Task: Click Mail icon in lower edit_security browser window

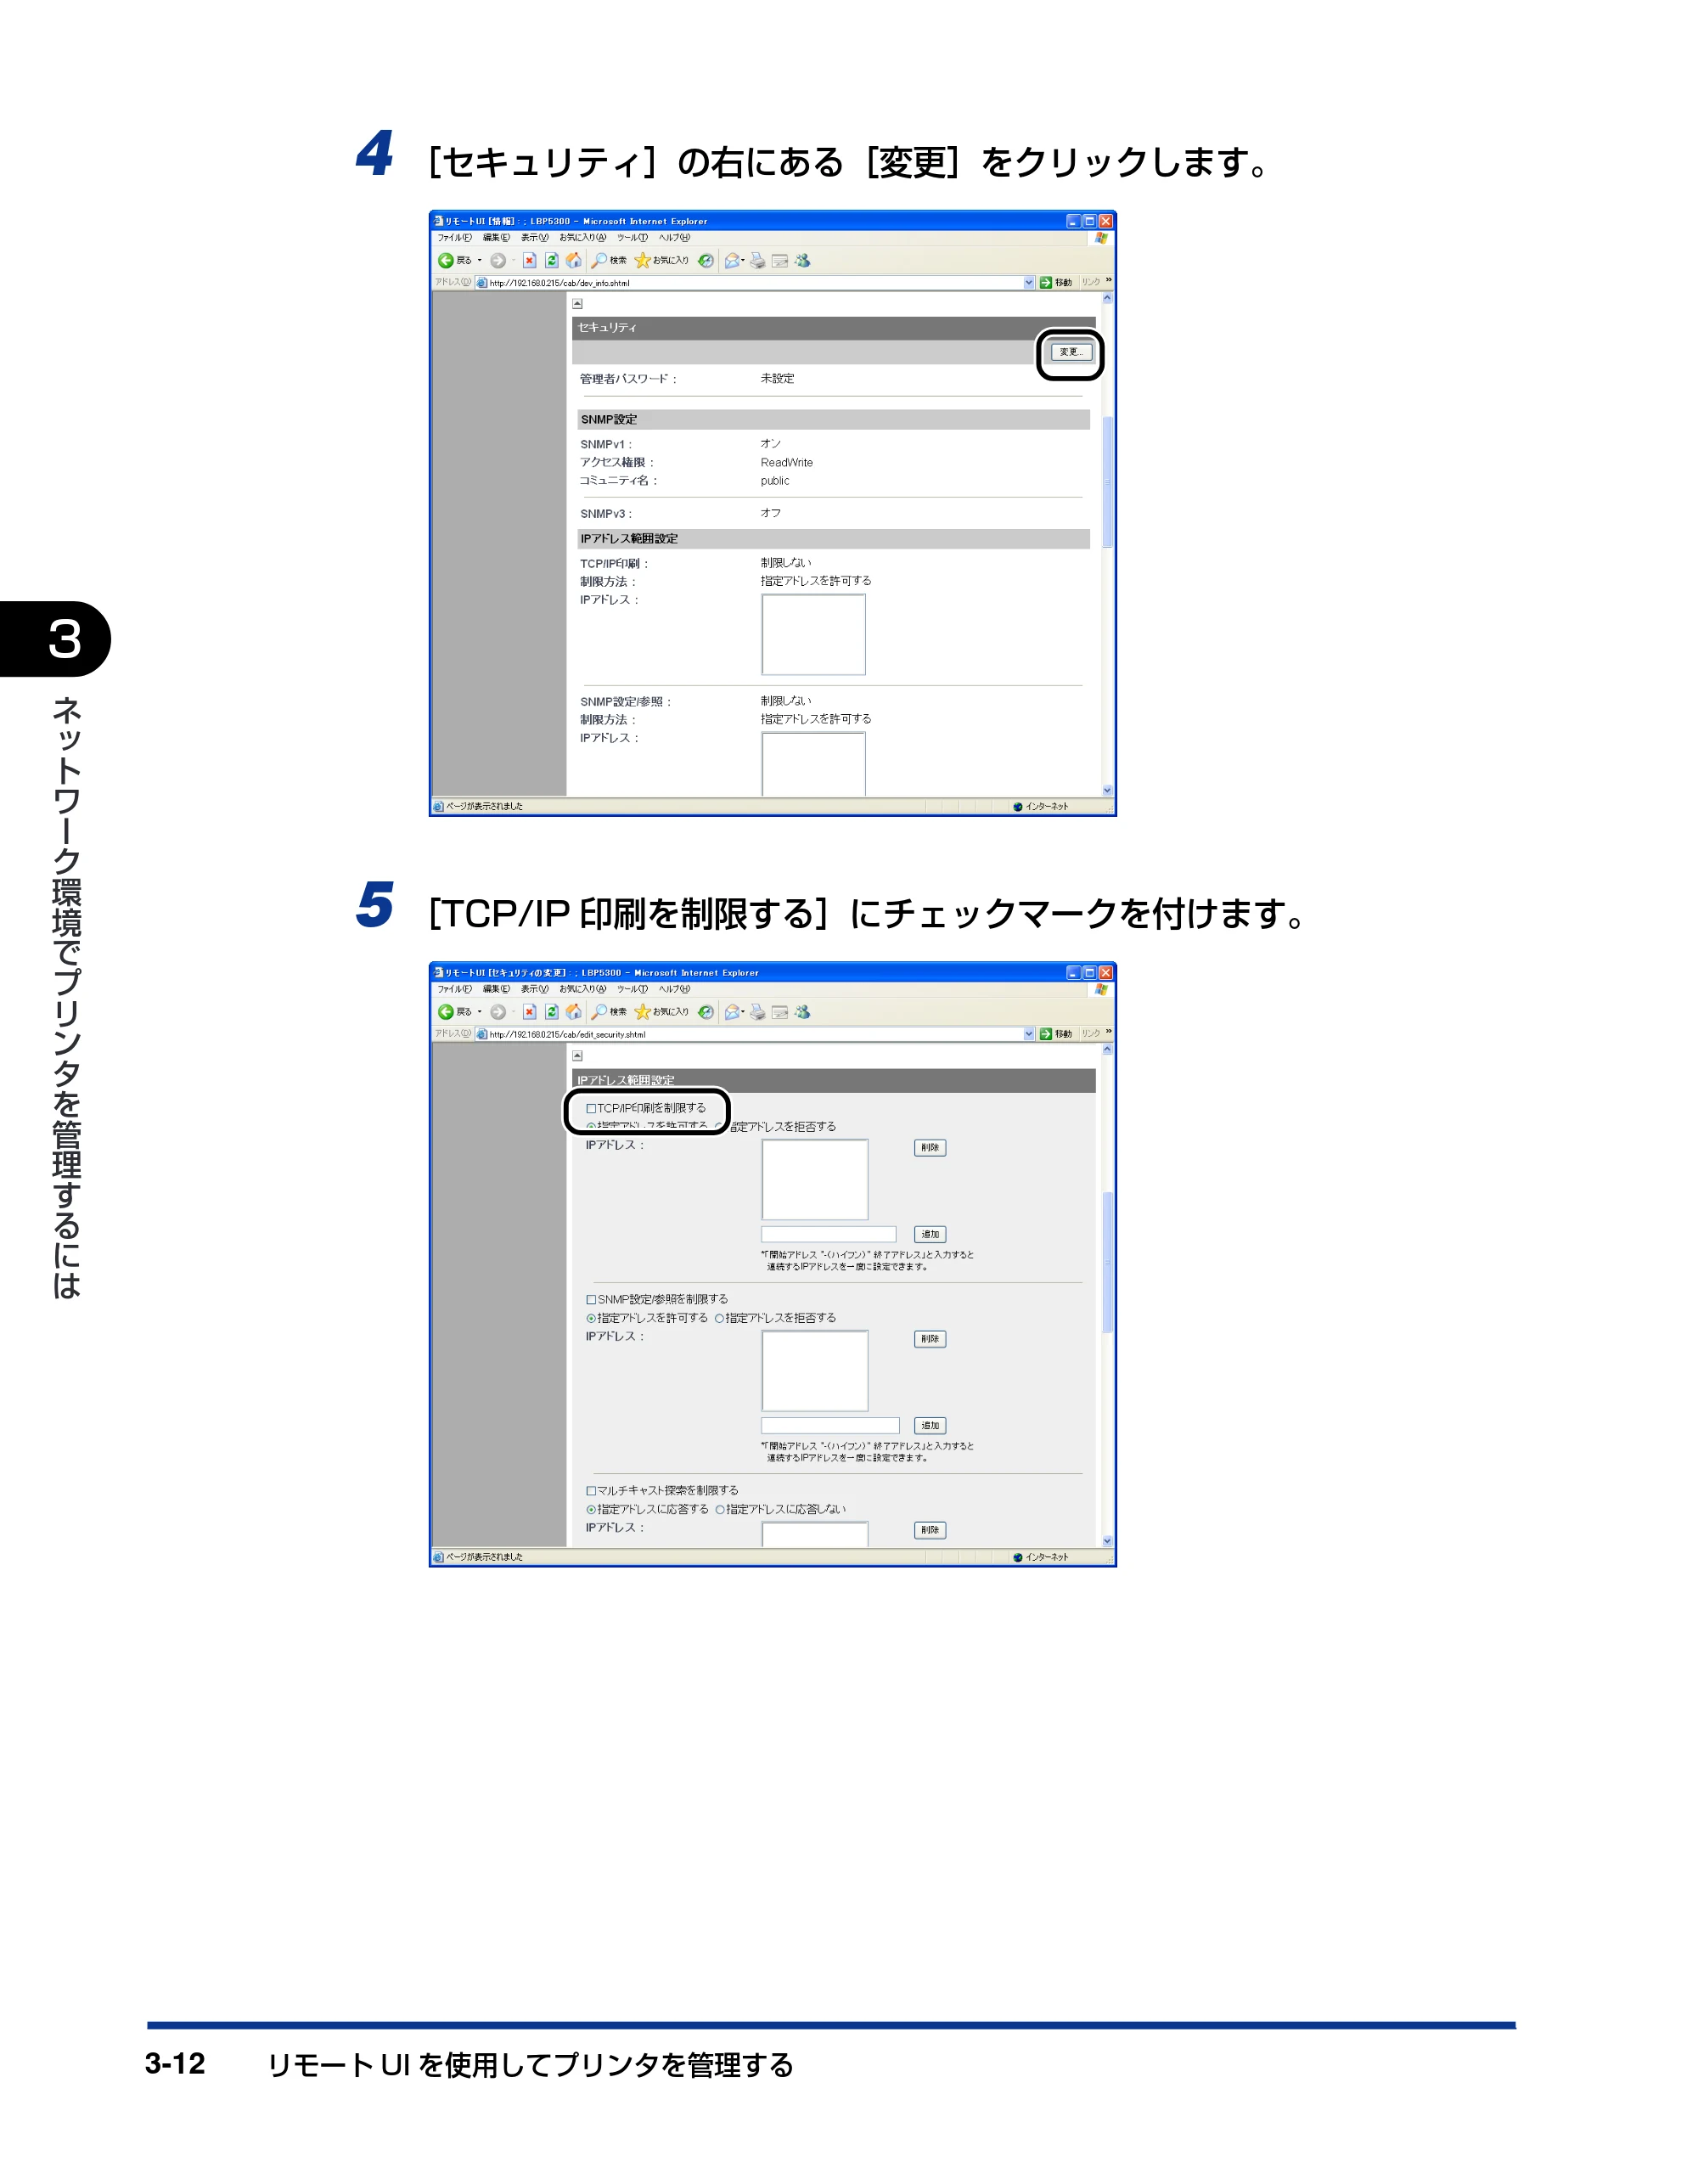Action: 732,1012
